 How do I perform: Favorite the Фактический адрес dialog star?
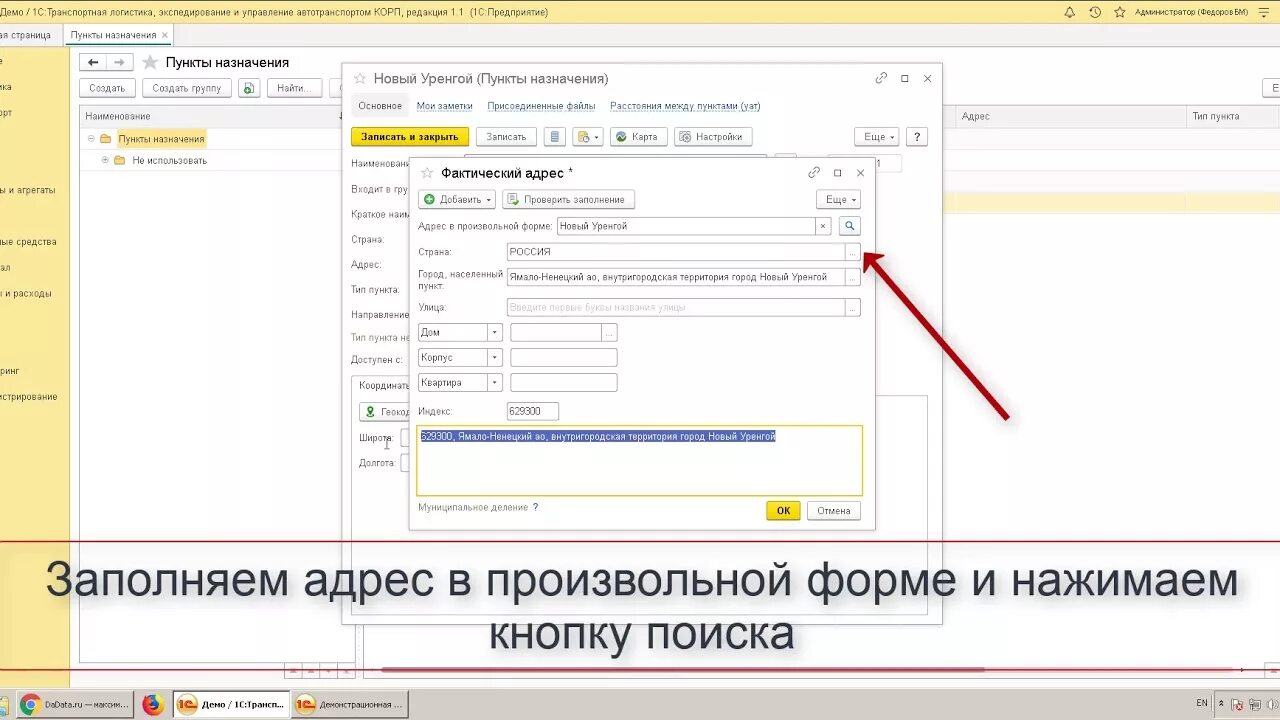pyautogui.click(x=427, y=173)
